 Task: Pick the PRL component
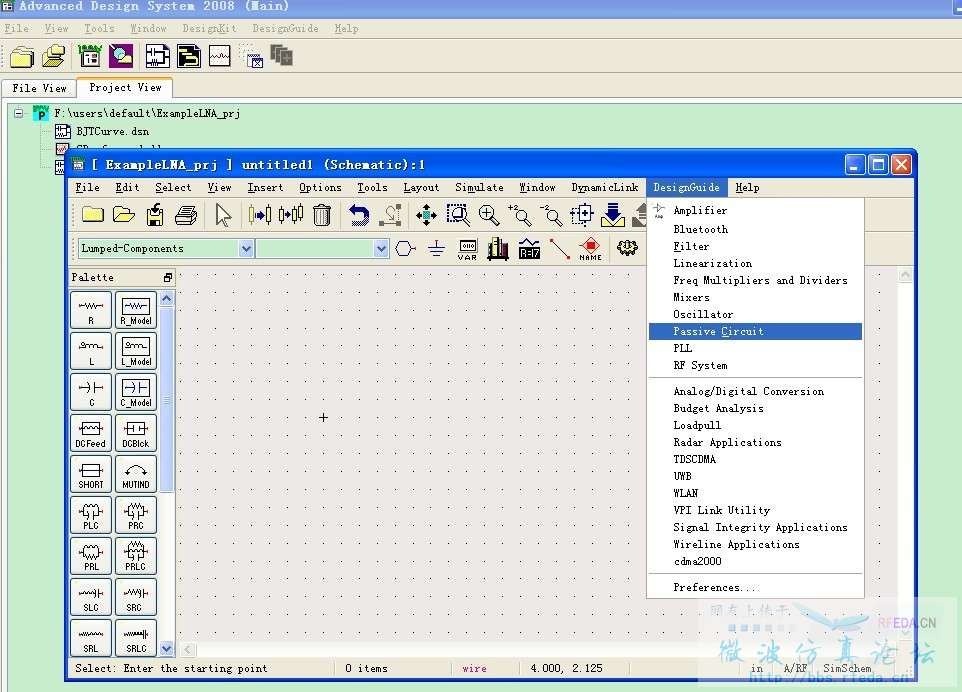(x=91, y=556)
